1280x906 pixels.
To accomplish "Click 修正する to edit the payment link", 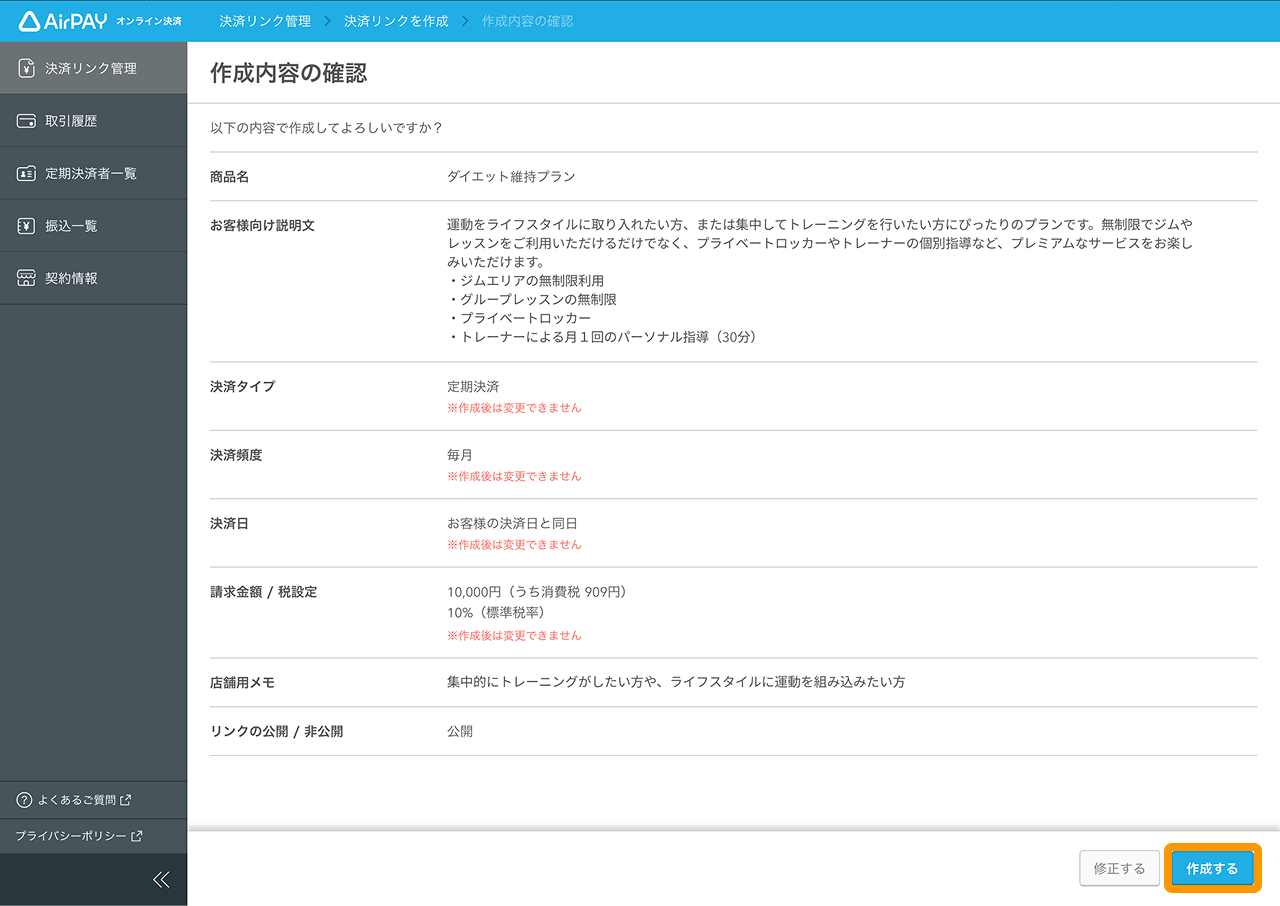I will tap(1119, 868).
